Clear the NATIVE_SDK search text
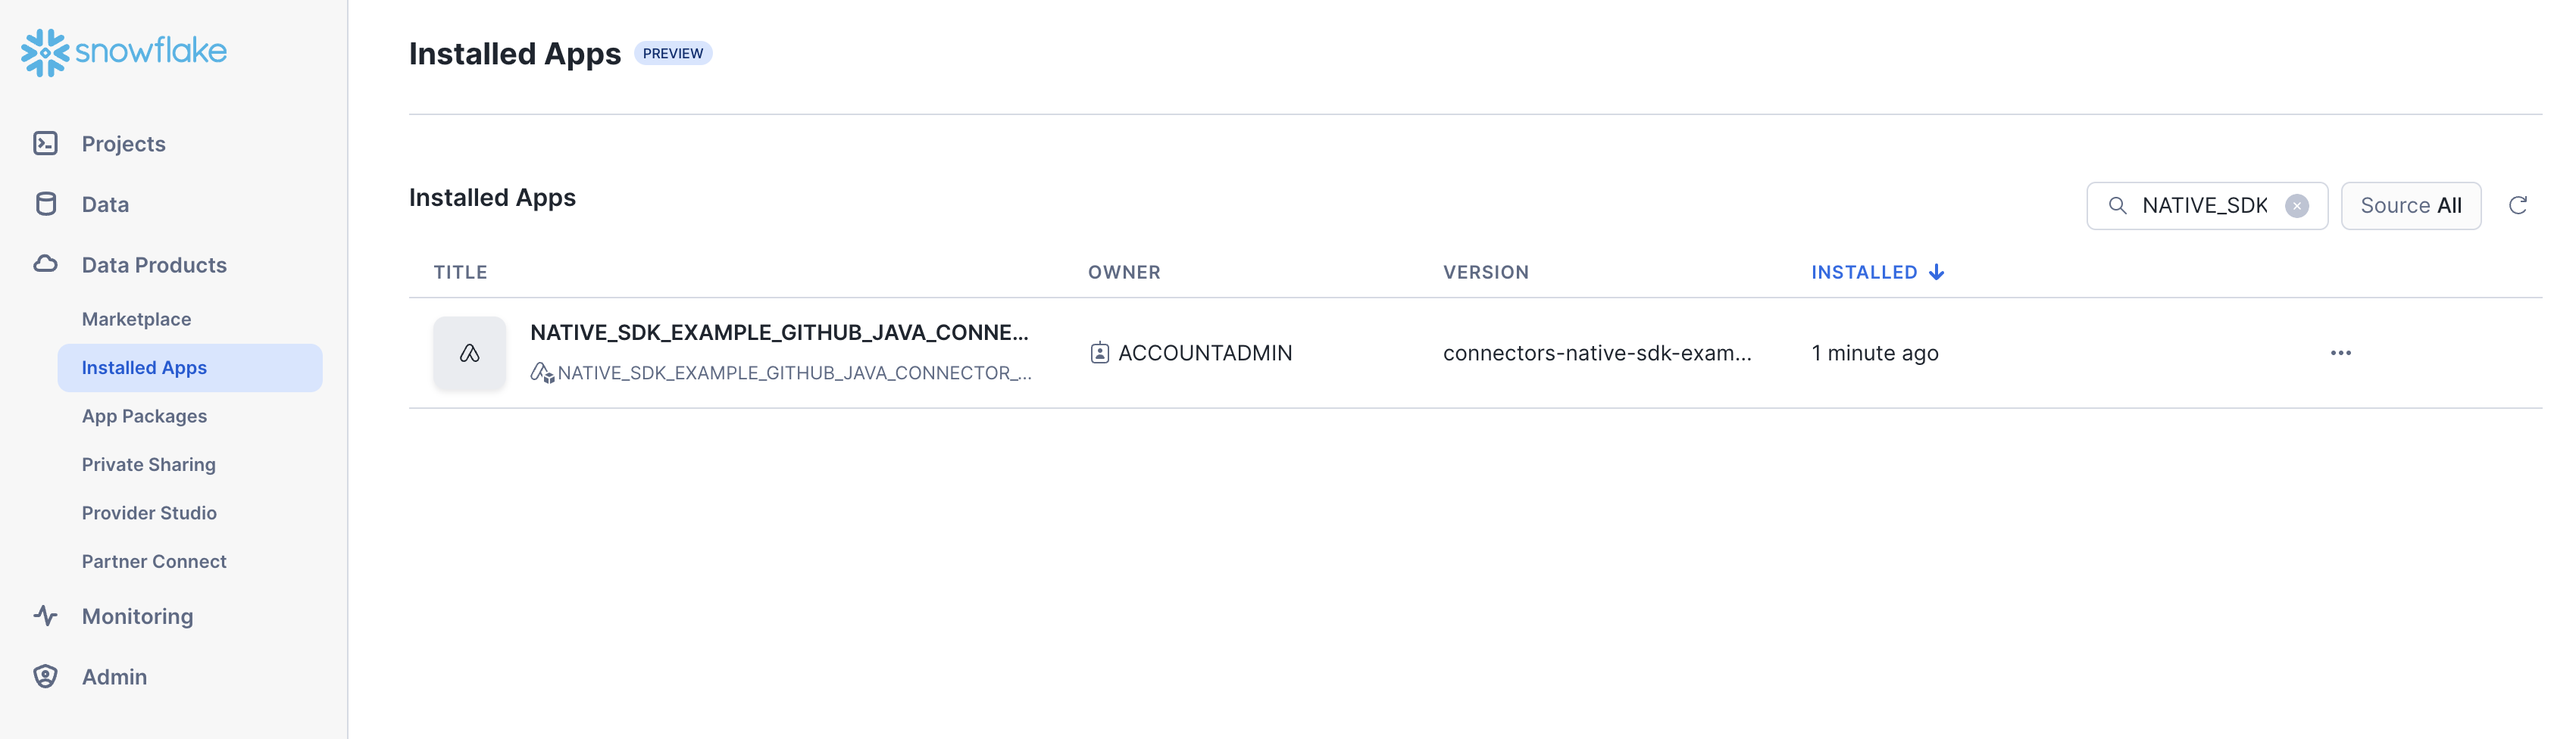Image resolution: width=2576 pixels, height=739 pixels. (x=2297, y=206)
